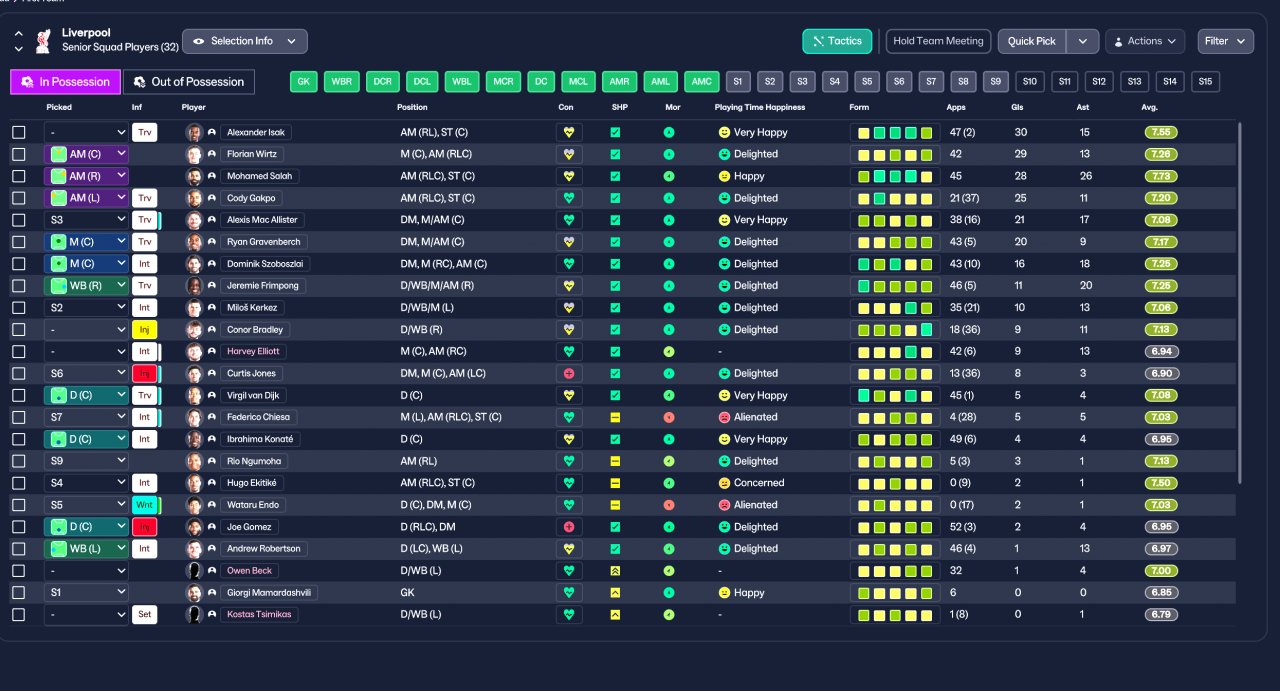Open Mohamed Salah's player name link

tap(259, 176)
